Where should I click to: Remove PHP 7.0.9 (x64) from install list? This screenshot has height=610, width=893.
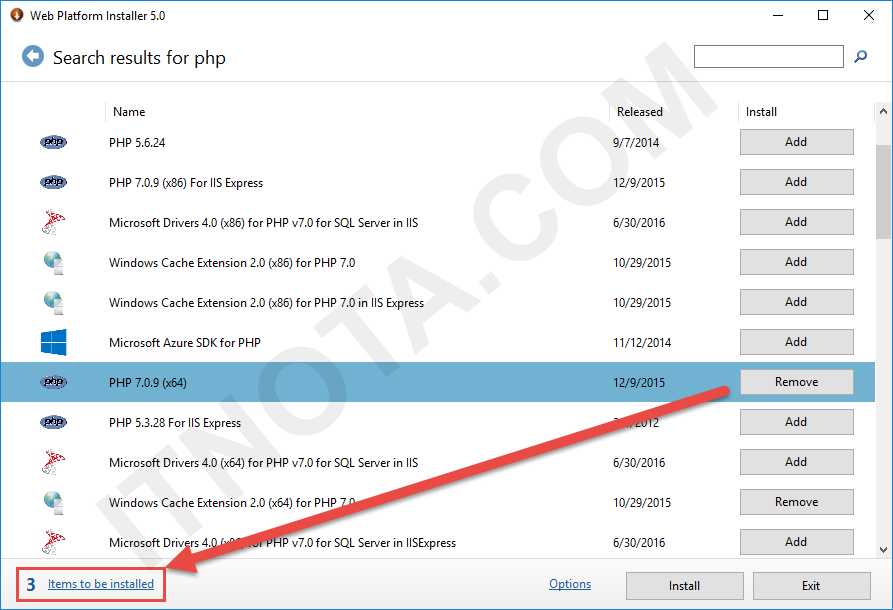point(796,382)
